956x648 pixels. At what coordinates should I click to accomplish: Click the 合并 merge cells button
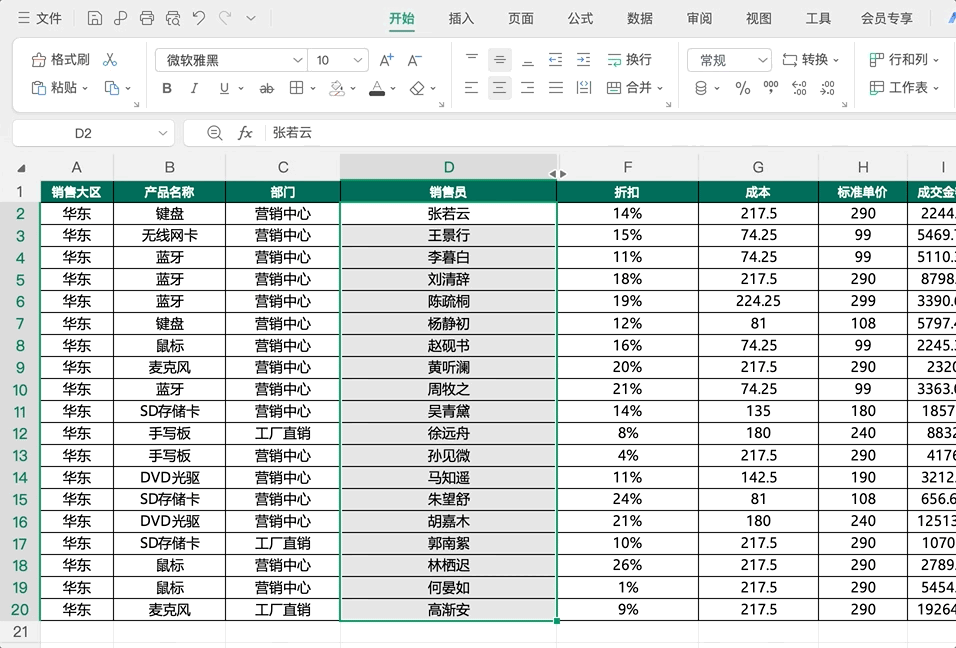click(635, 88)
